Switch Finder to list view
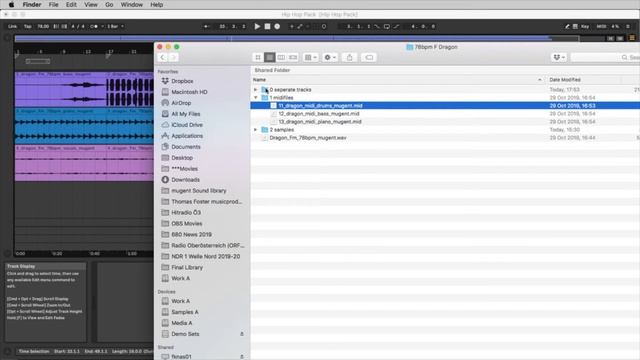Screen dimensions: 640x360 pyautogui.click(x=269, y=58)
